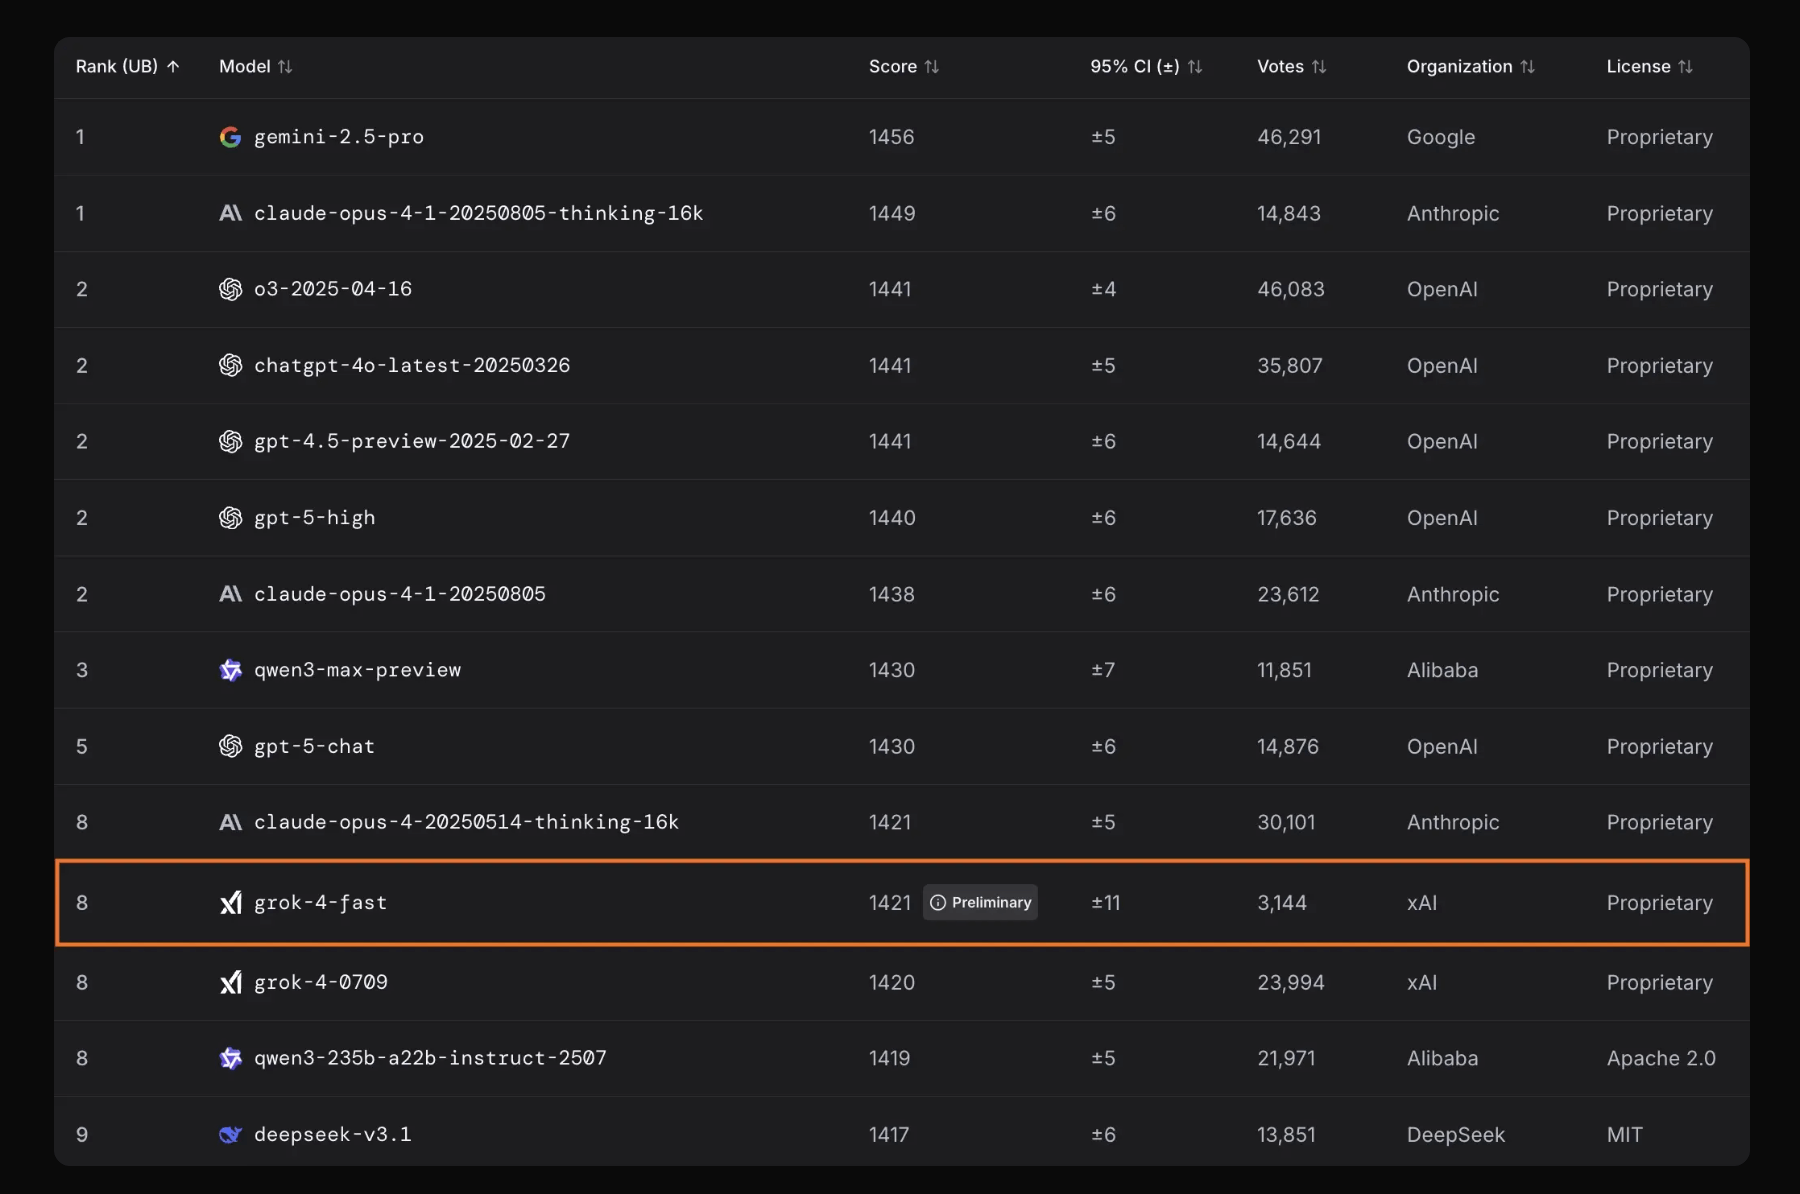This screenshot has height=1194, width=1800.
Task: Sort table by Score column label
Action: point(893,66)
